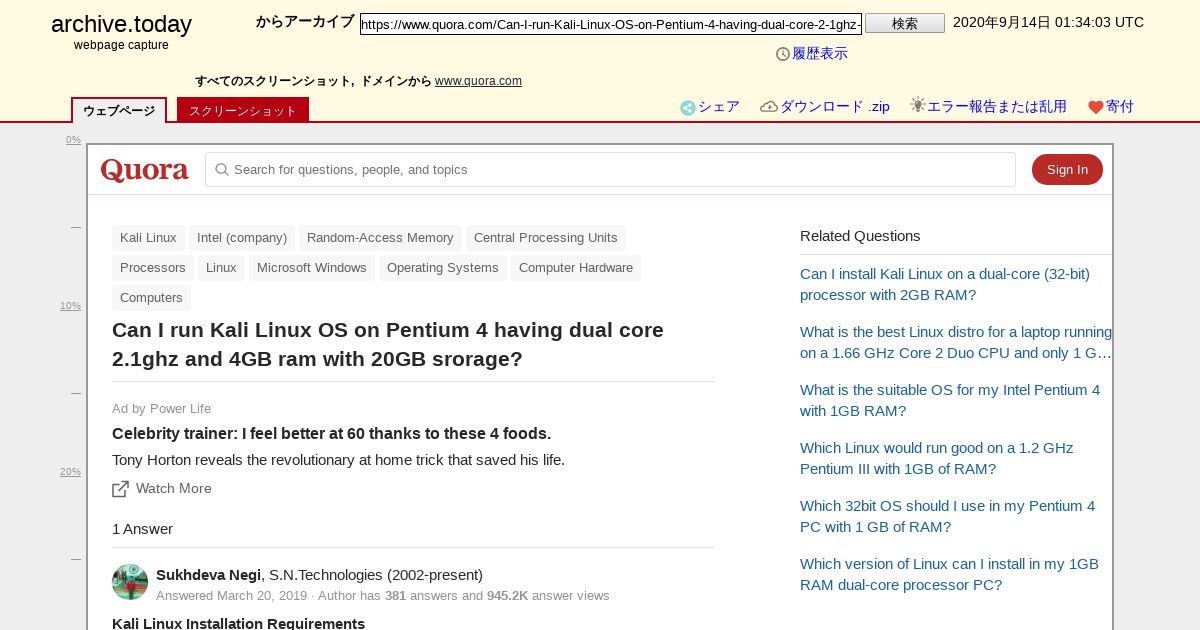Select the Operating Systems topic tag
Viewport: 1200px width, 630px height.
pos(443,268)
